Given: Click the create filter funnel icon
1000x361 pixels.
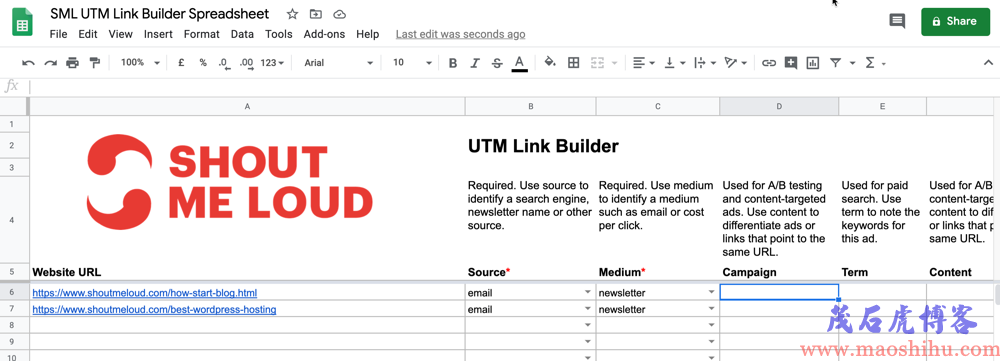Looking at the screenshot, I should tap(835, 63).
